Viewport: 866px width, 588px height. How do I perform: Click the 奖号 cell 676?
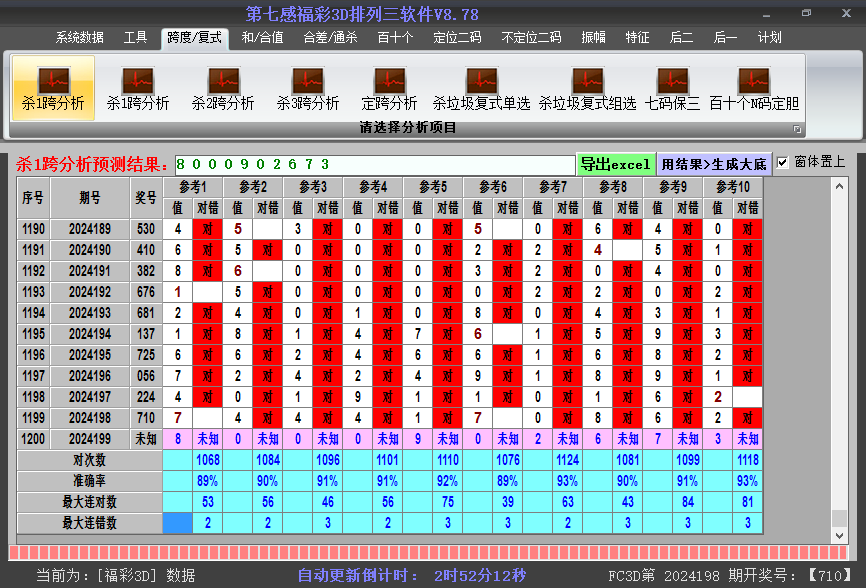(x=146, y=292)
